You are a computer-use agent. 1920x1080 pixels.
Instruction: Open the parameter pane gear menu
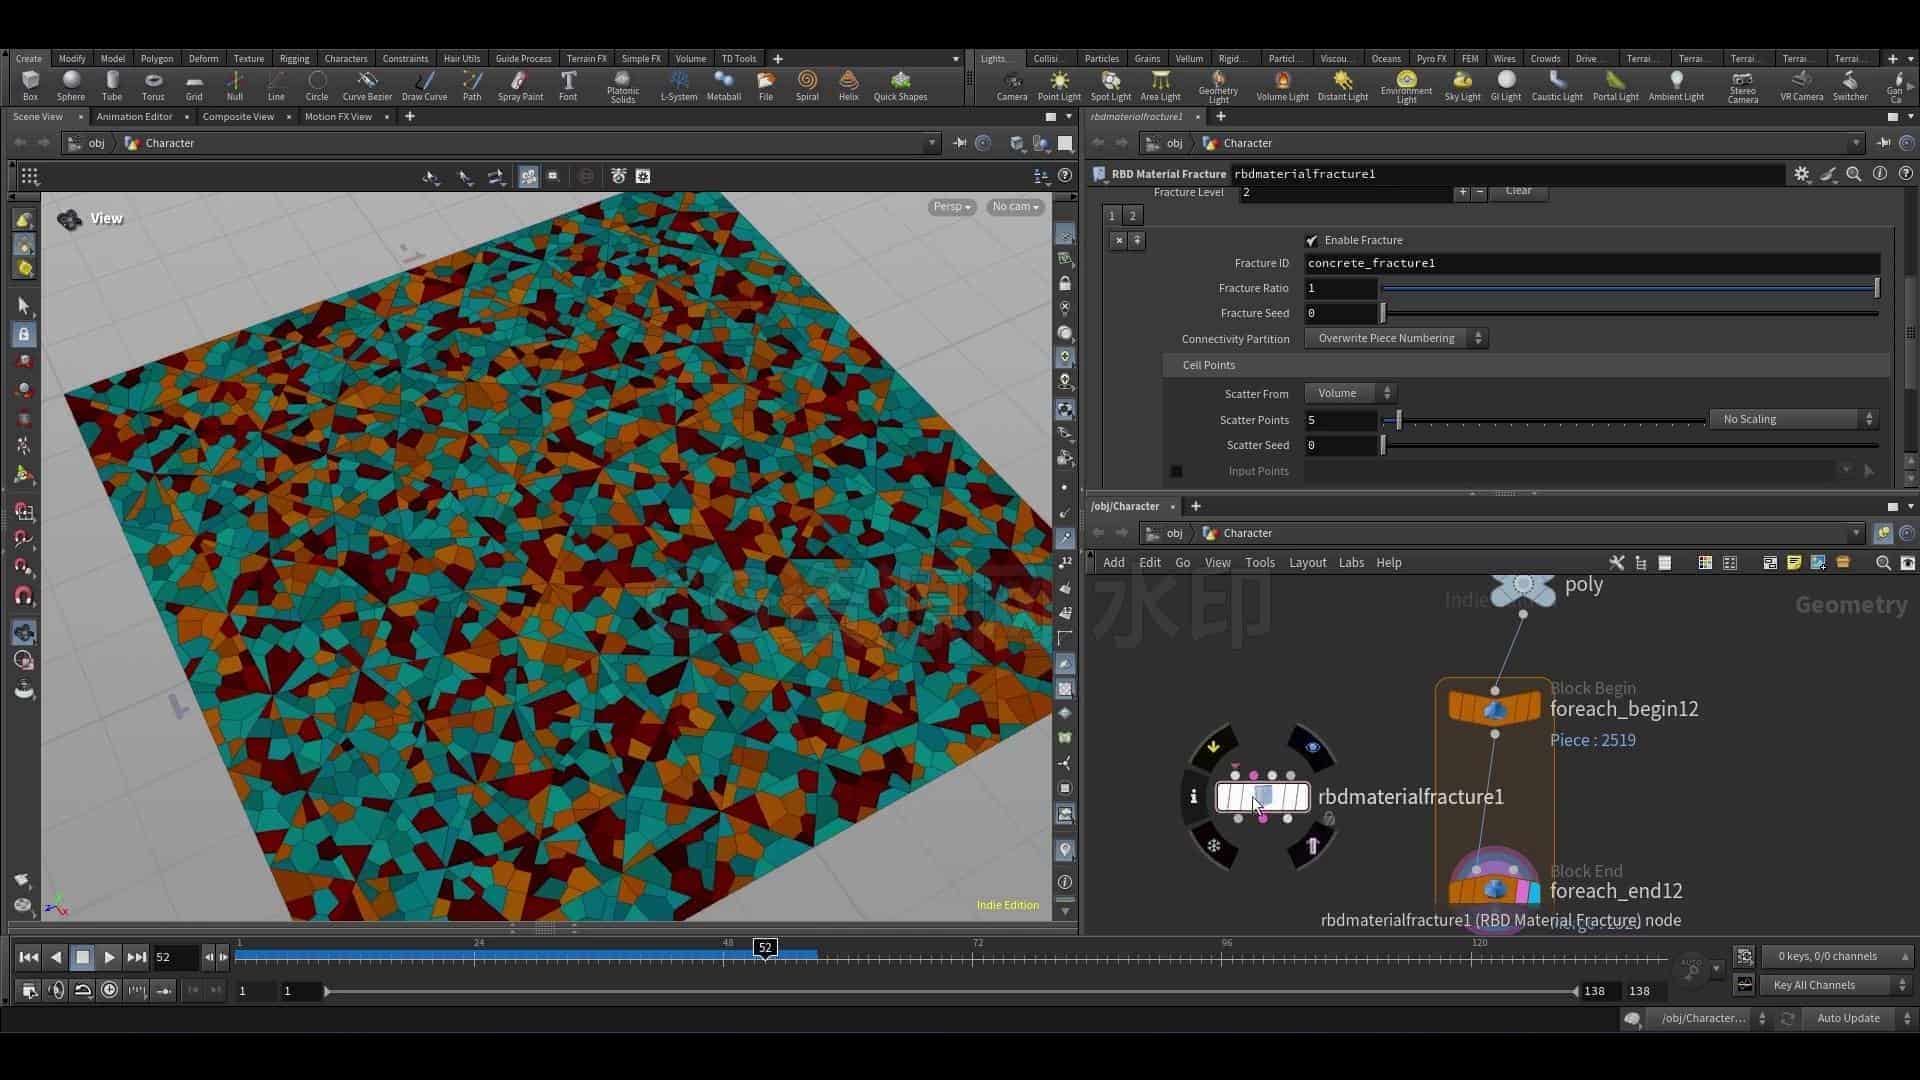(1802, 174)
